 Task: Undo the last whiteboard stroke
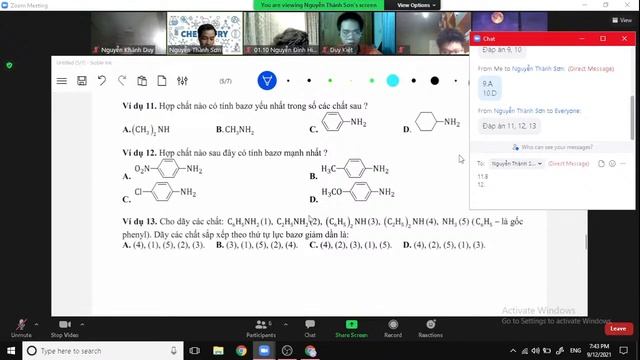point(102,81)
